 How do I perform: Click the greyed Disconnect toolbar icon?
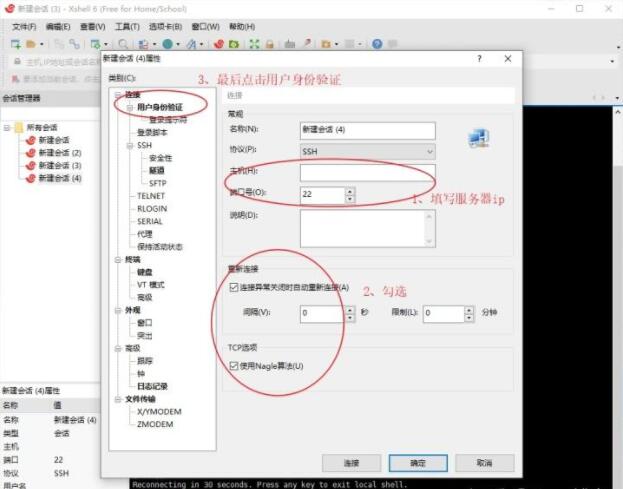pyautogui.click(x=59, y=44)
